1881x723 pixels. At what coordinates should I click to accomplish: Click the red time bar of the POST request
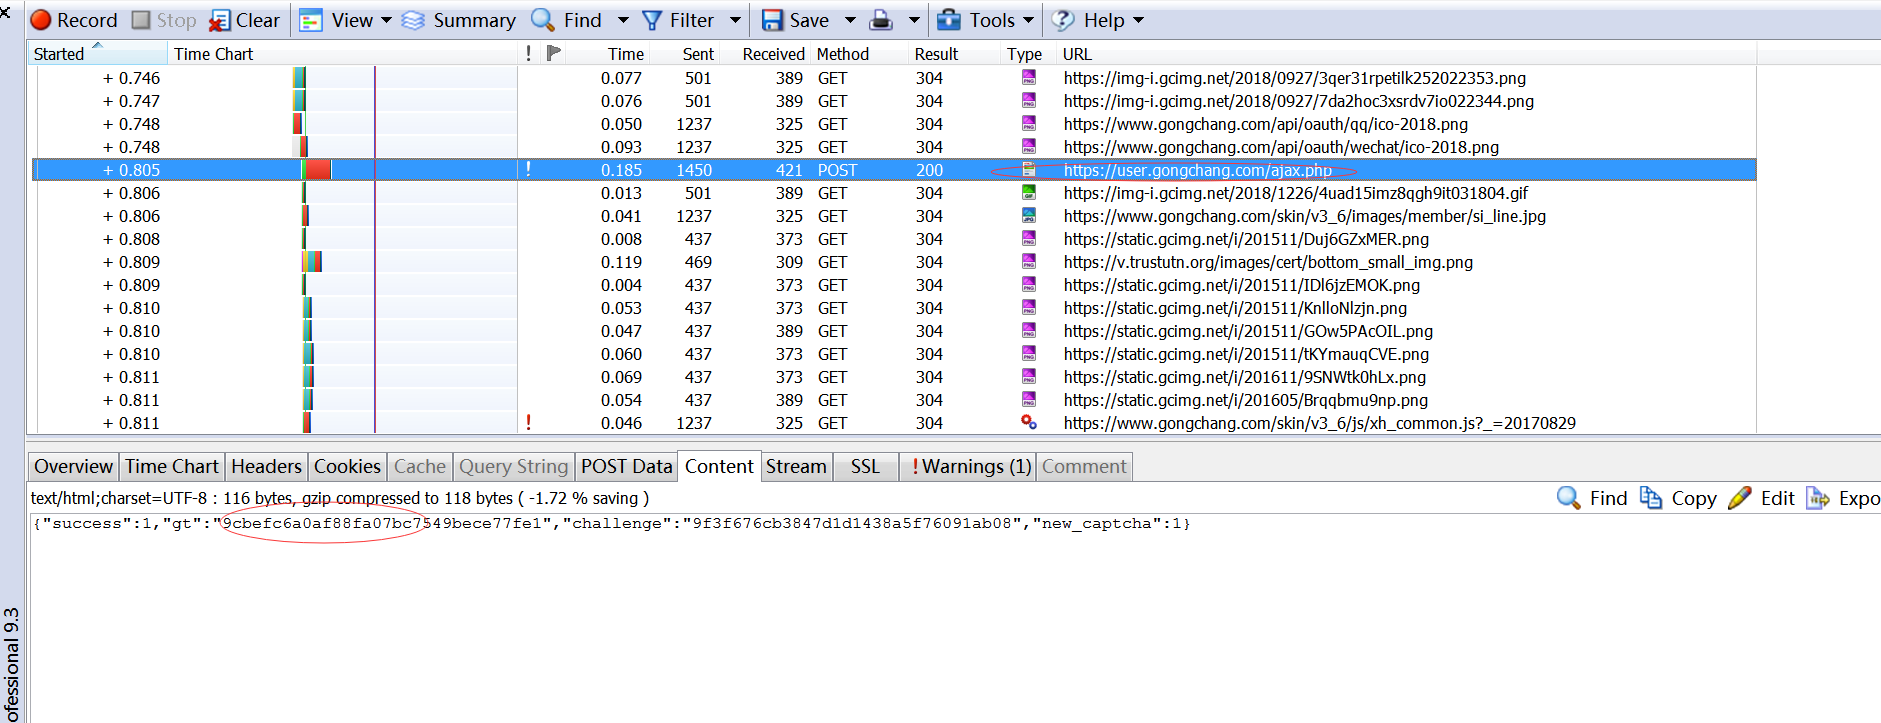(318, 170)
